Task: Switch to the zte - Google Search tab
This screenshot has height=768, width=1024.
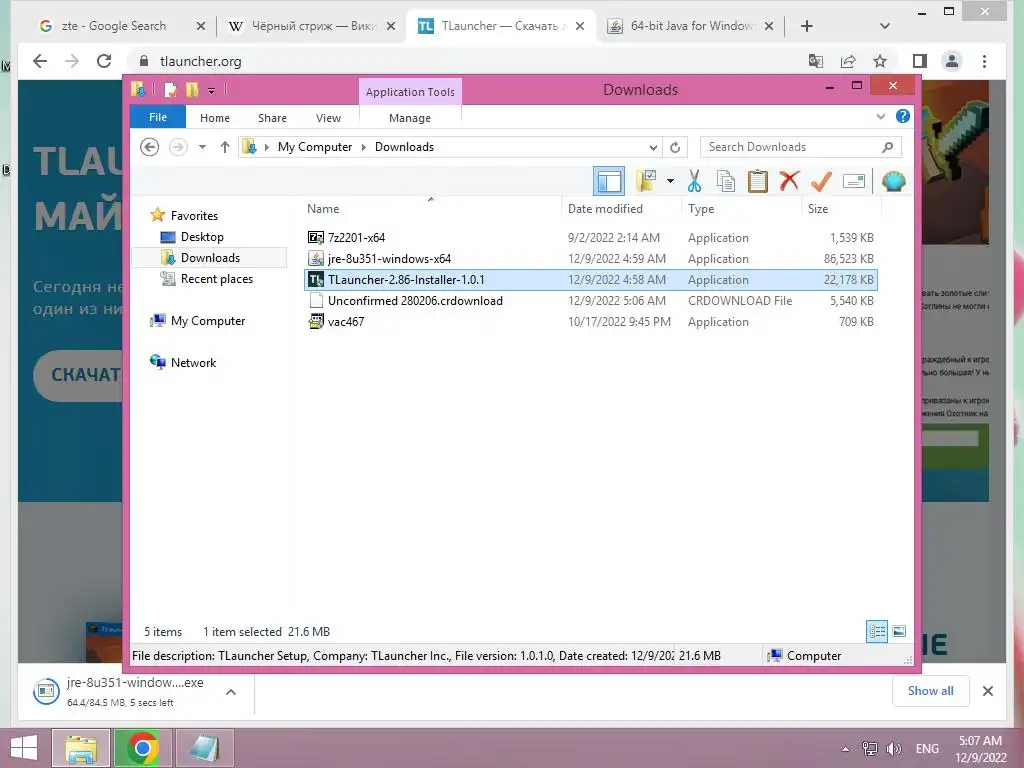Action: coord(112,26)
